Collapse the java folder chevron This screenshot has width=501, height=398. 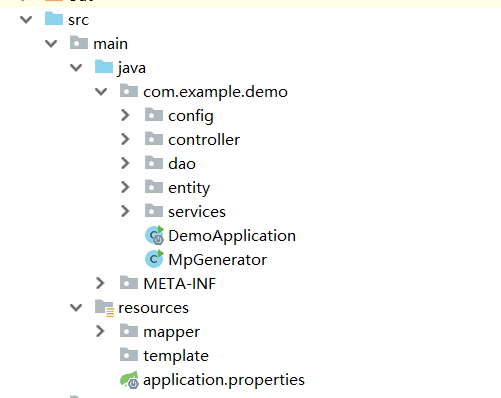pyautogui.click(x=76, y=68)
